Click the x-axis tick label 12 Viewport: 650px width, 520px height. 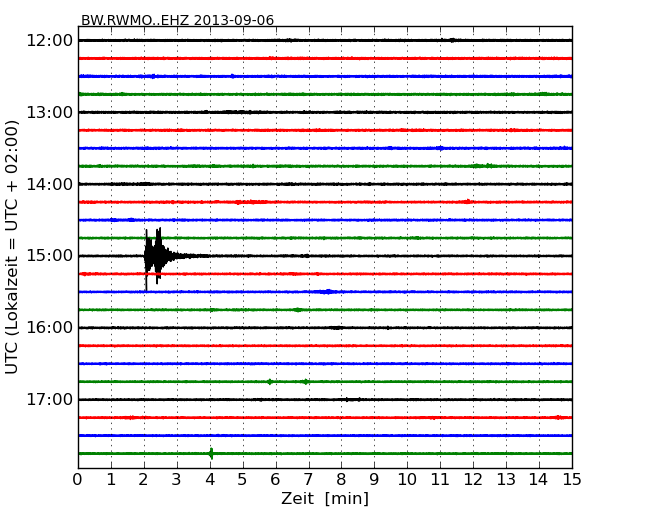[x=473, y=480]
